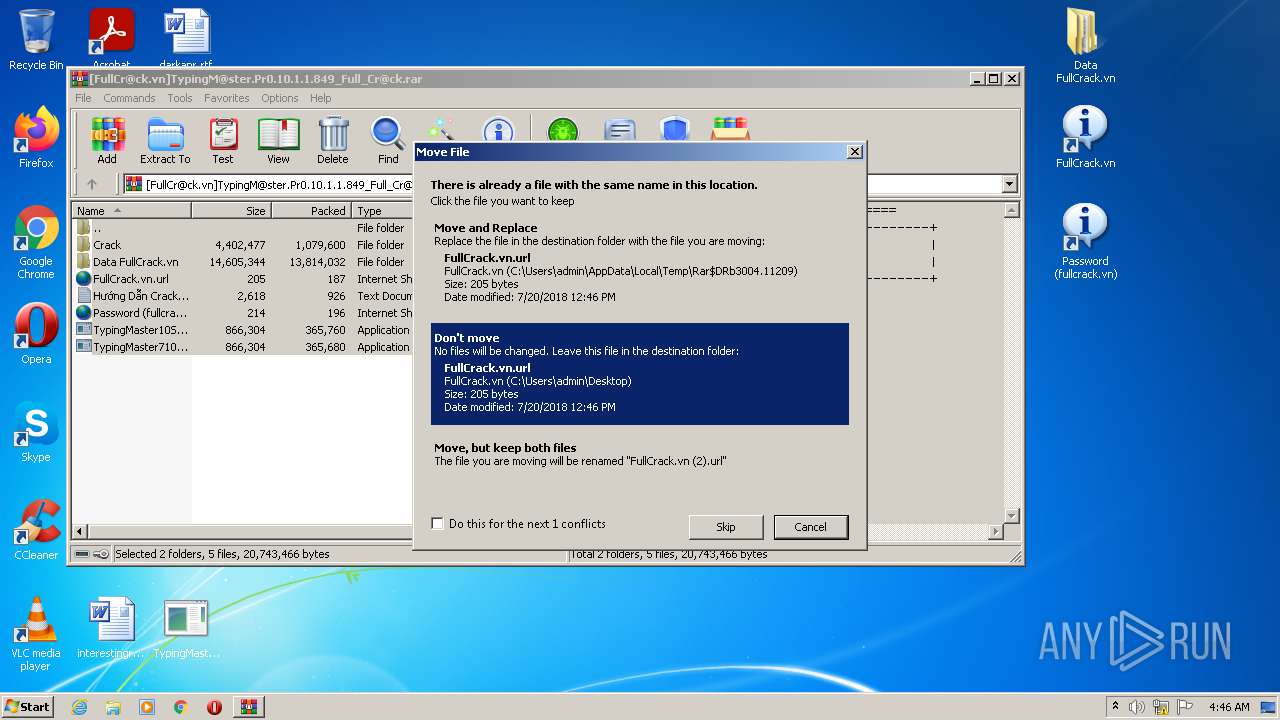
Task: Sort by the Packed column header
Action: click(x=310, y=211)
